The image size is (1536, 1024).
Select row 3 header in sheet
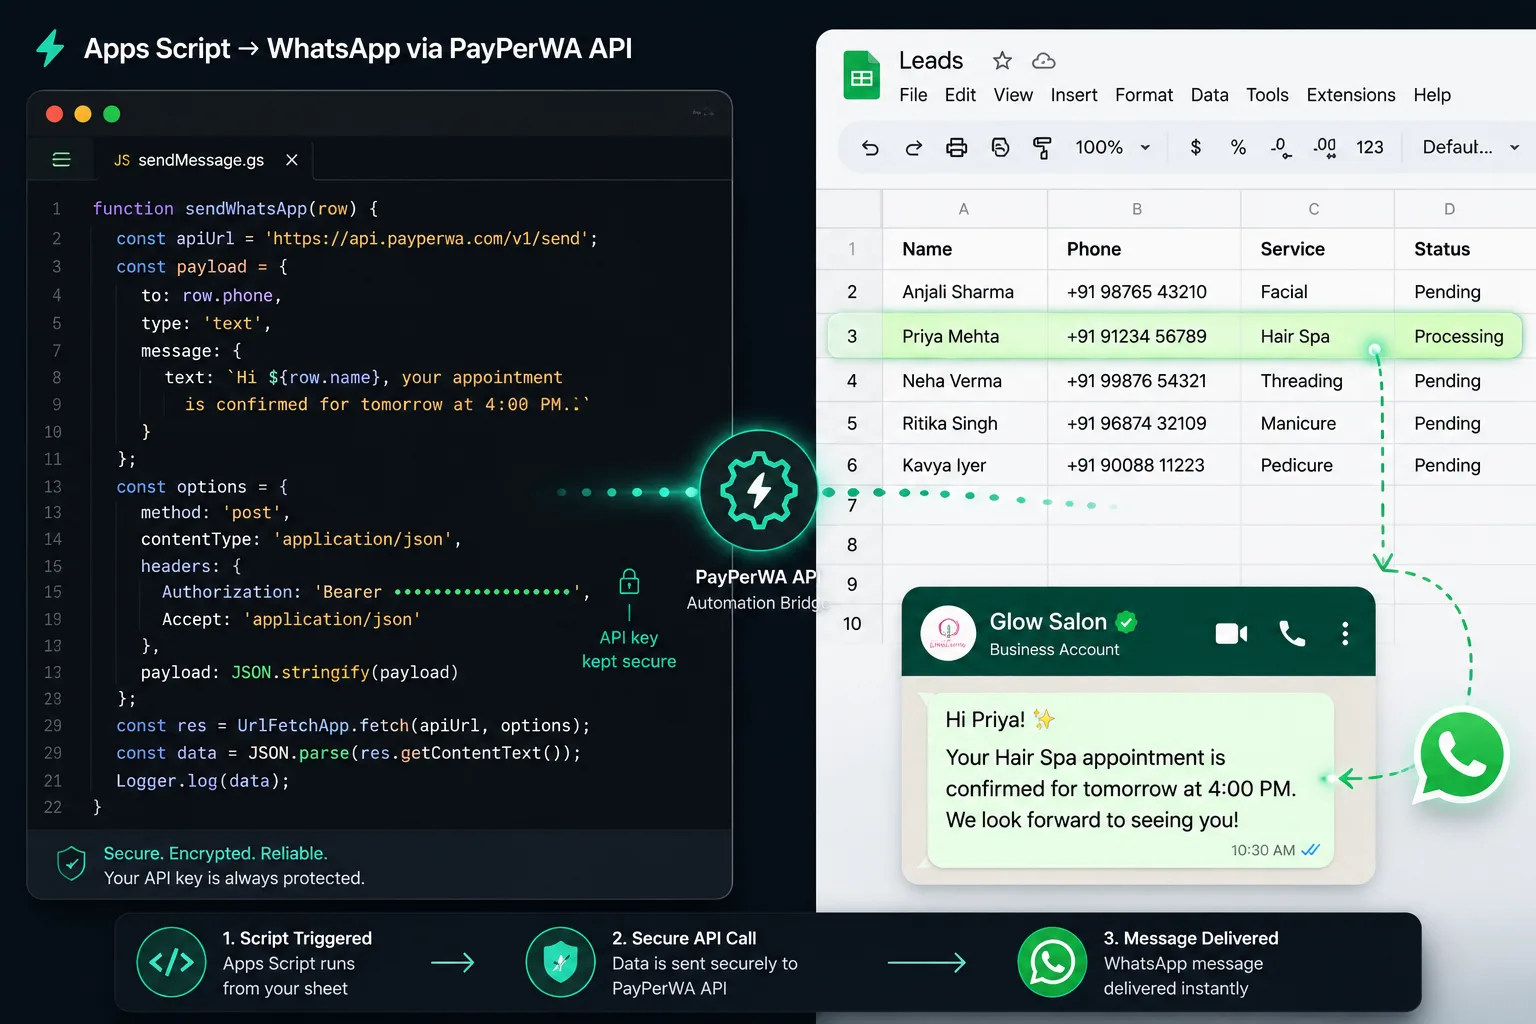[852, 336]
